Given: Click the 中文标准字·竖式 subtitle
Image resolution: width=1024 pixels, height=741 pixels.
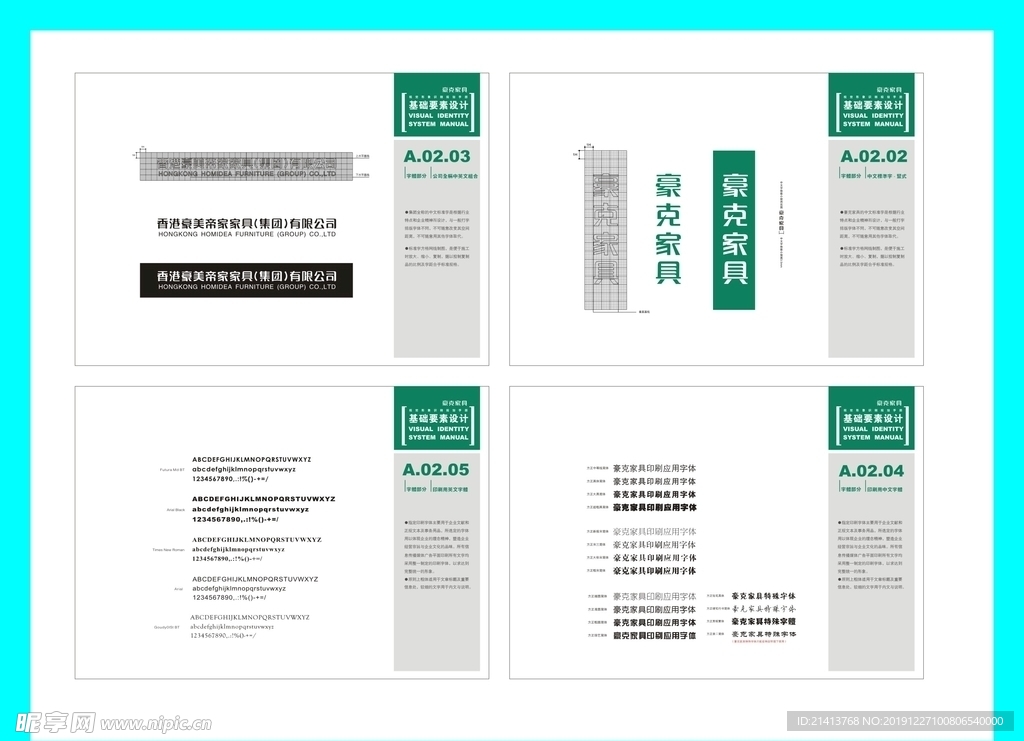Looking at the screenshot, I should (887, 176).
